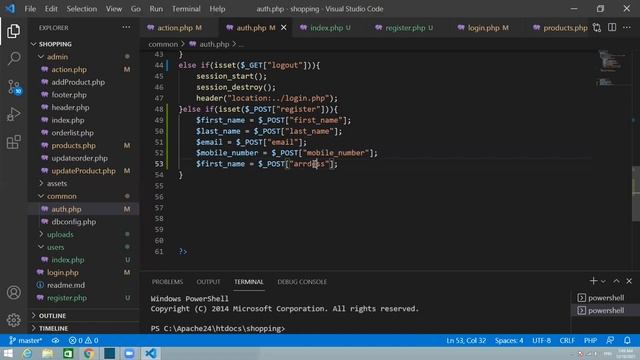The width and height of the screenshot is (640, 360).
Task: Switch to register.php editor tab
Action: [x=408, y=27]
